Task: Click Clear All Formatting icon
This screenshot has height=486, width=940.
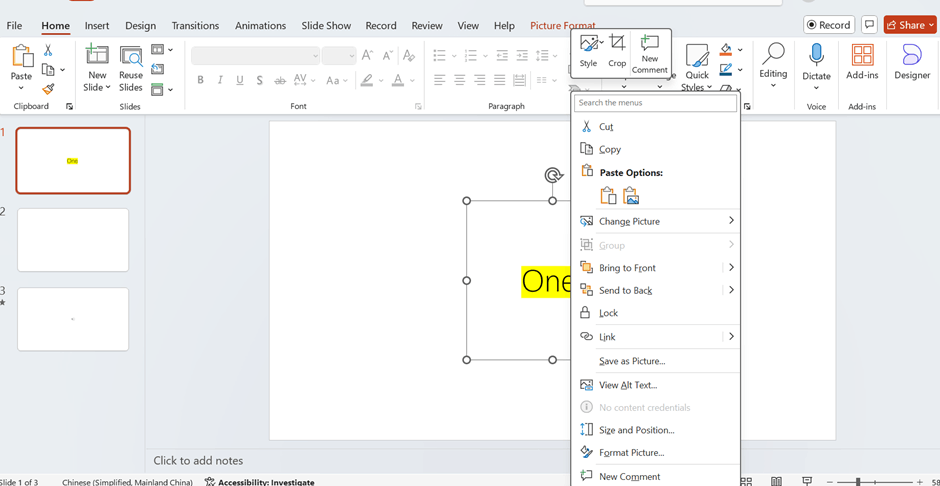Action: (409, 56)
